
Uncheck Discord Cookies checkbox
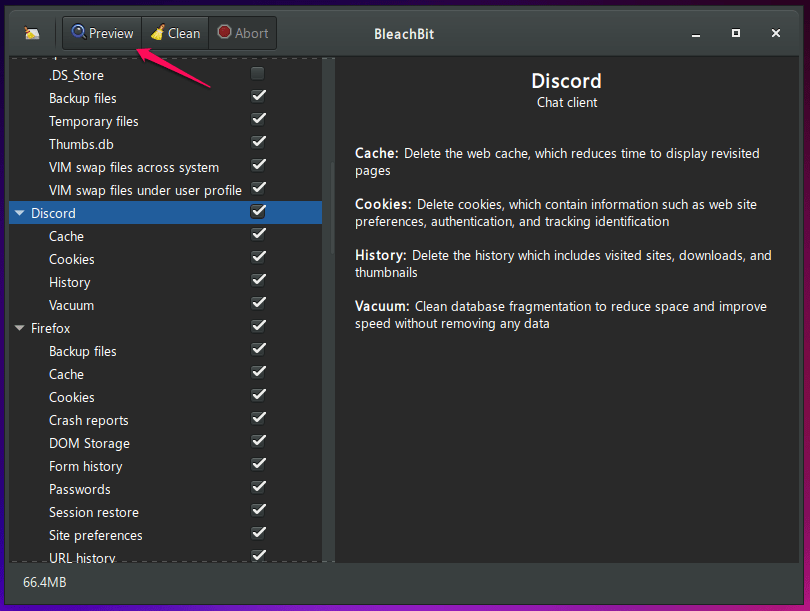(258, 258)
